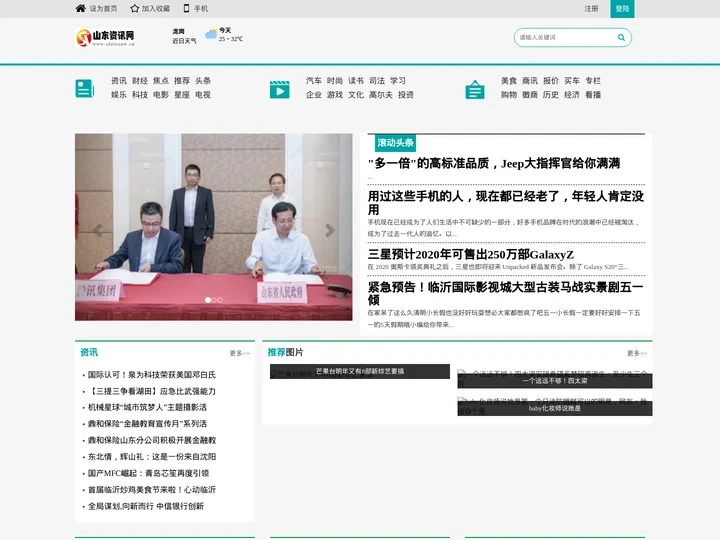This screenshot has height=540, width=720.
Task: Open news item 首届临沂炒鸡美食节来啦！心动临沂
Action: click(152, 489)
